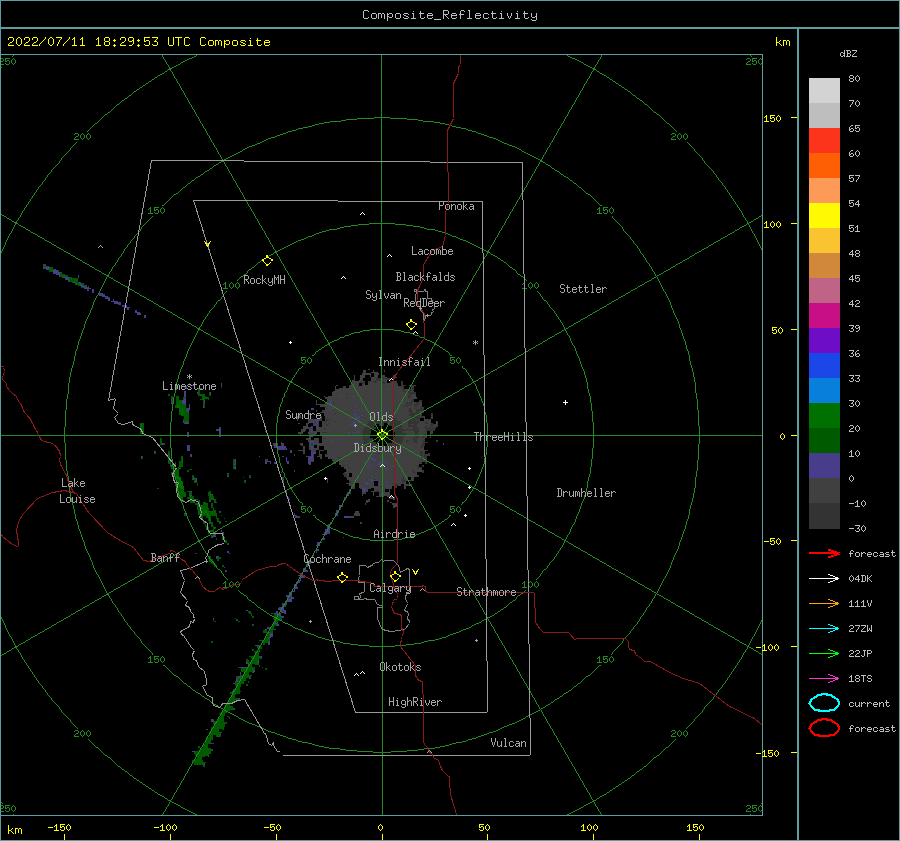Select the magenta 18TS arrow legend icon
This screenshot has width=900, height=841.
click(x=824, y=679)
